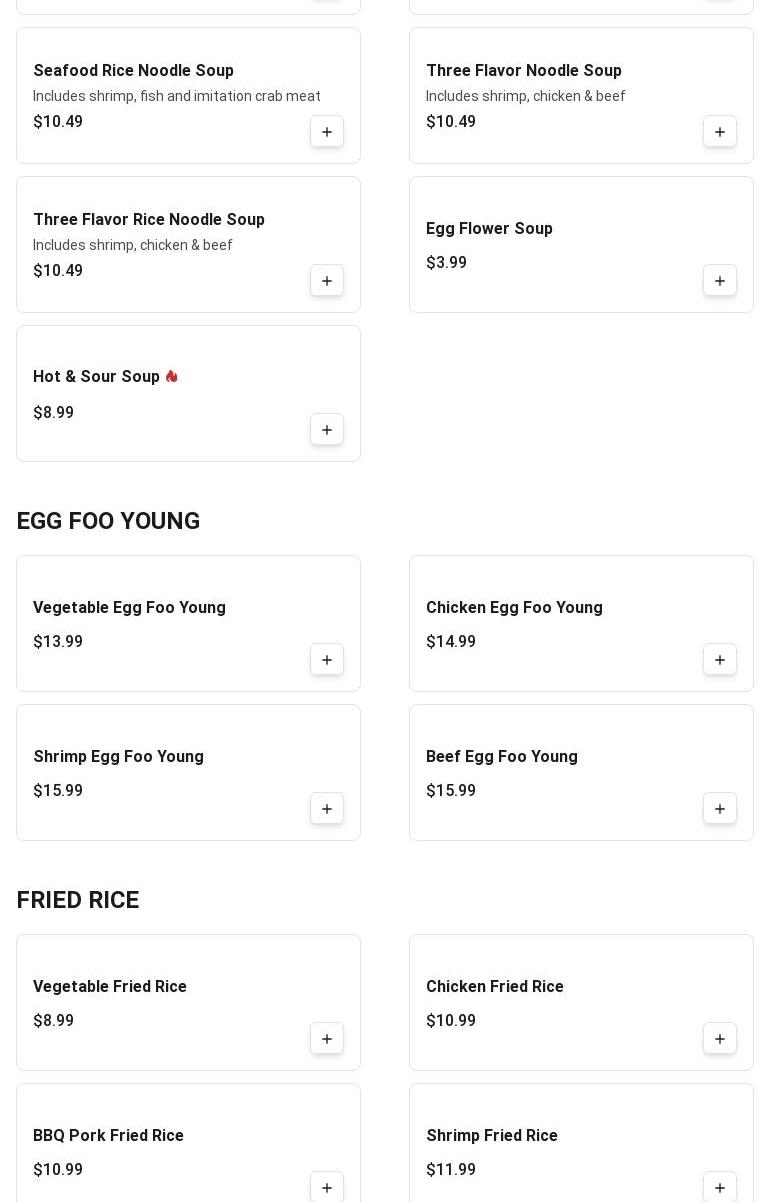Viewport: 770px width, 1202px height.
Task: Add Egg Flower Soup to order
Action: tap(720, 281)
